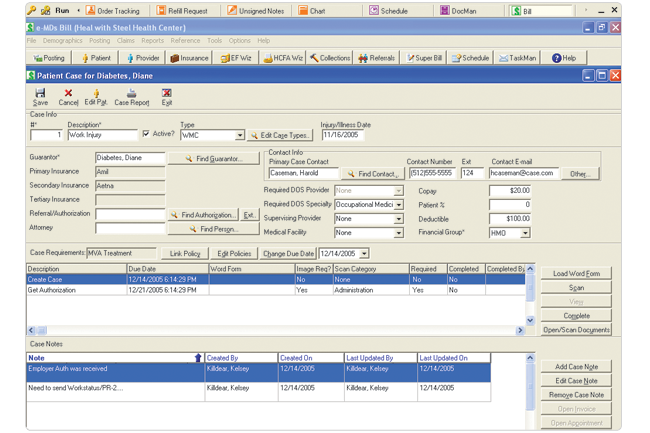Launch EF Wiz from the toolbar

236,58
